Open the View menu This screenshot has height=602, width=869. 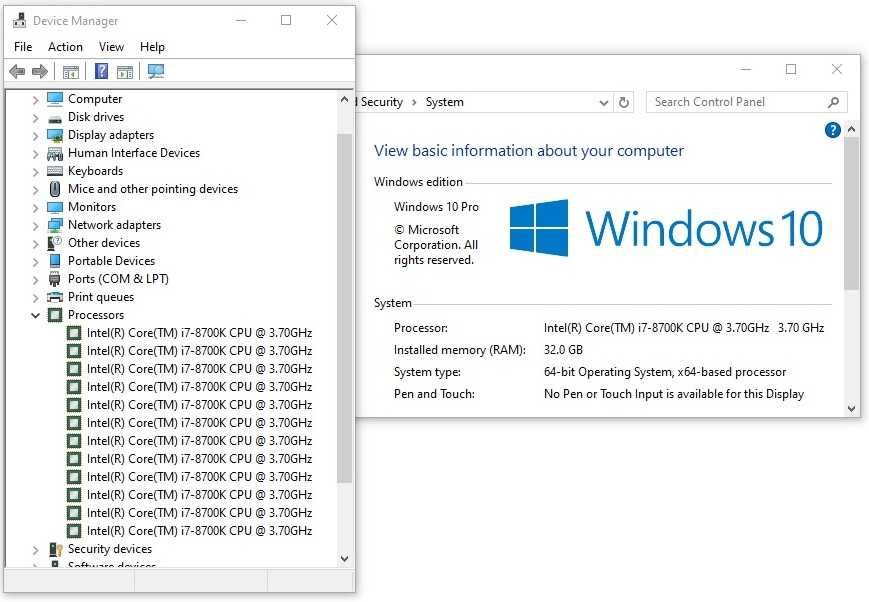click(111, 47)
